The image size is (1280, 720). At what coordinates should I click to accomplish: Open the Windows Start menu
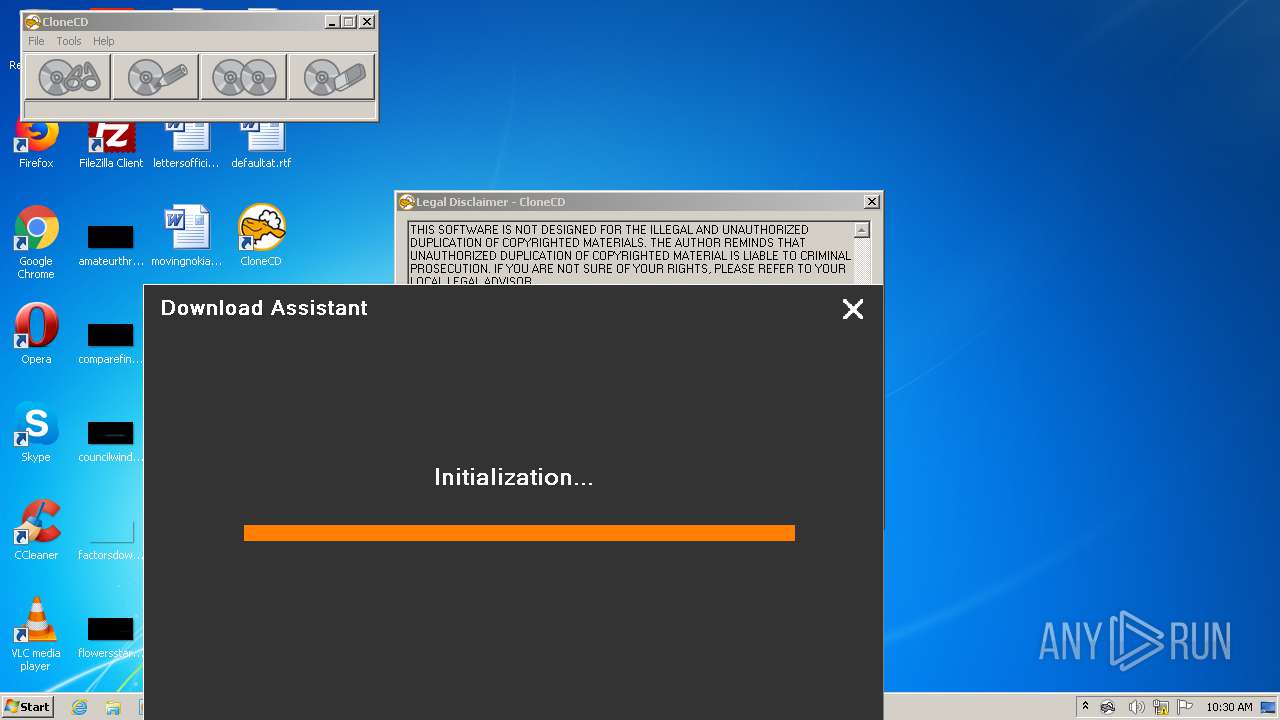27,706
